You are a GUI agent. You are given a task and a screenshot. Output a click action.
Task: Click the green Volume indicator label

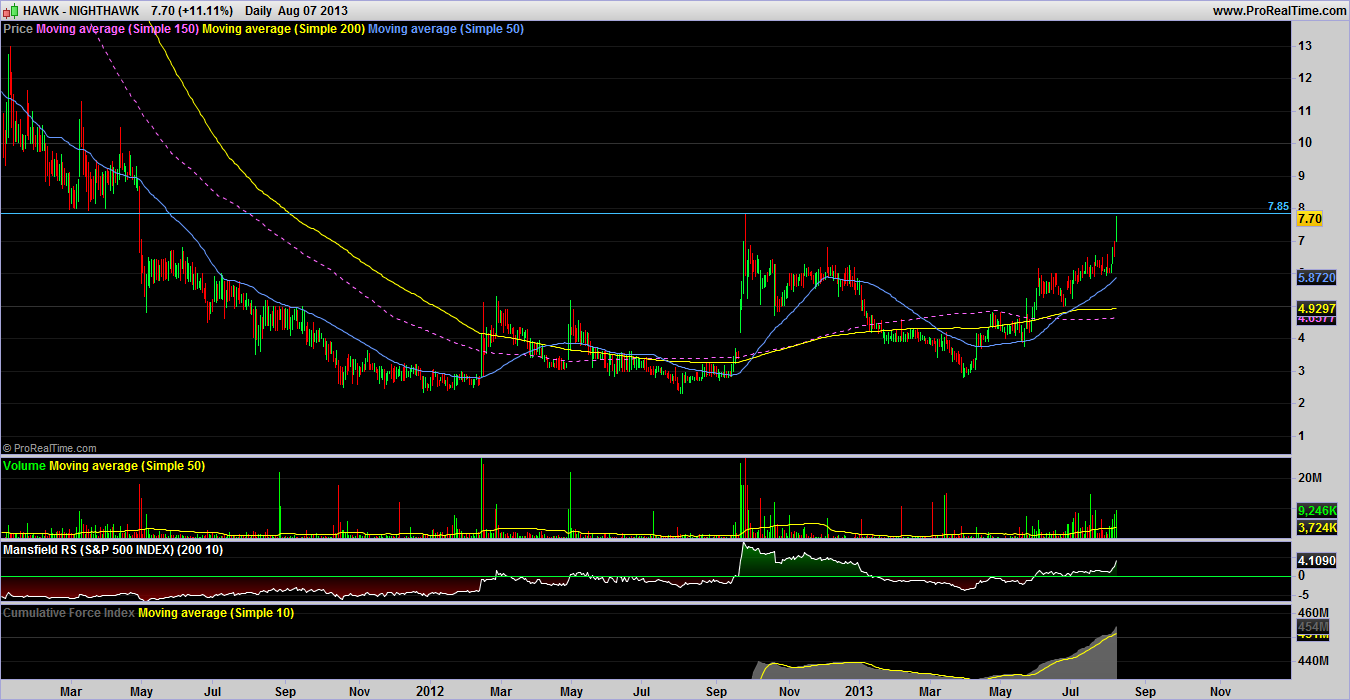point(25,466)
